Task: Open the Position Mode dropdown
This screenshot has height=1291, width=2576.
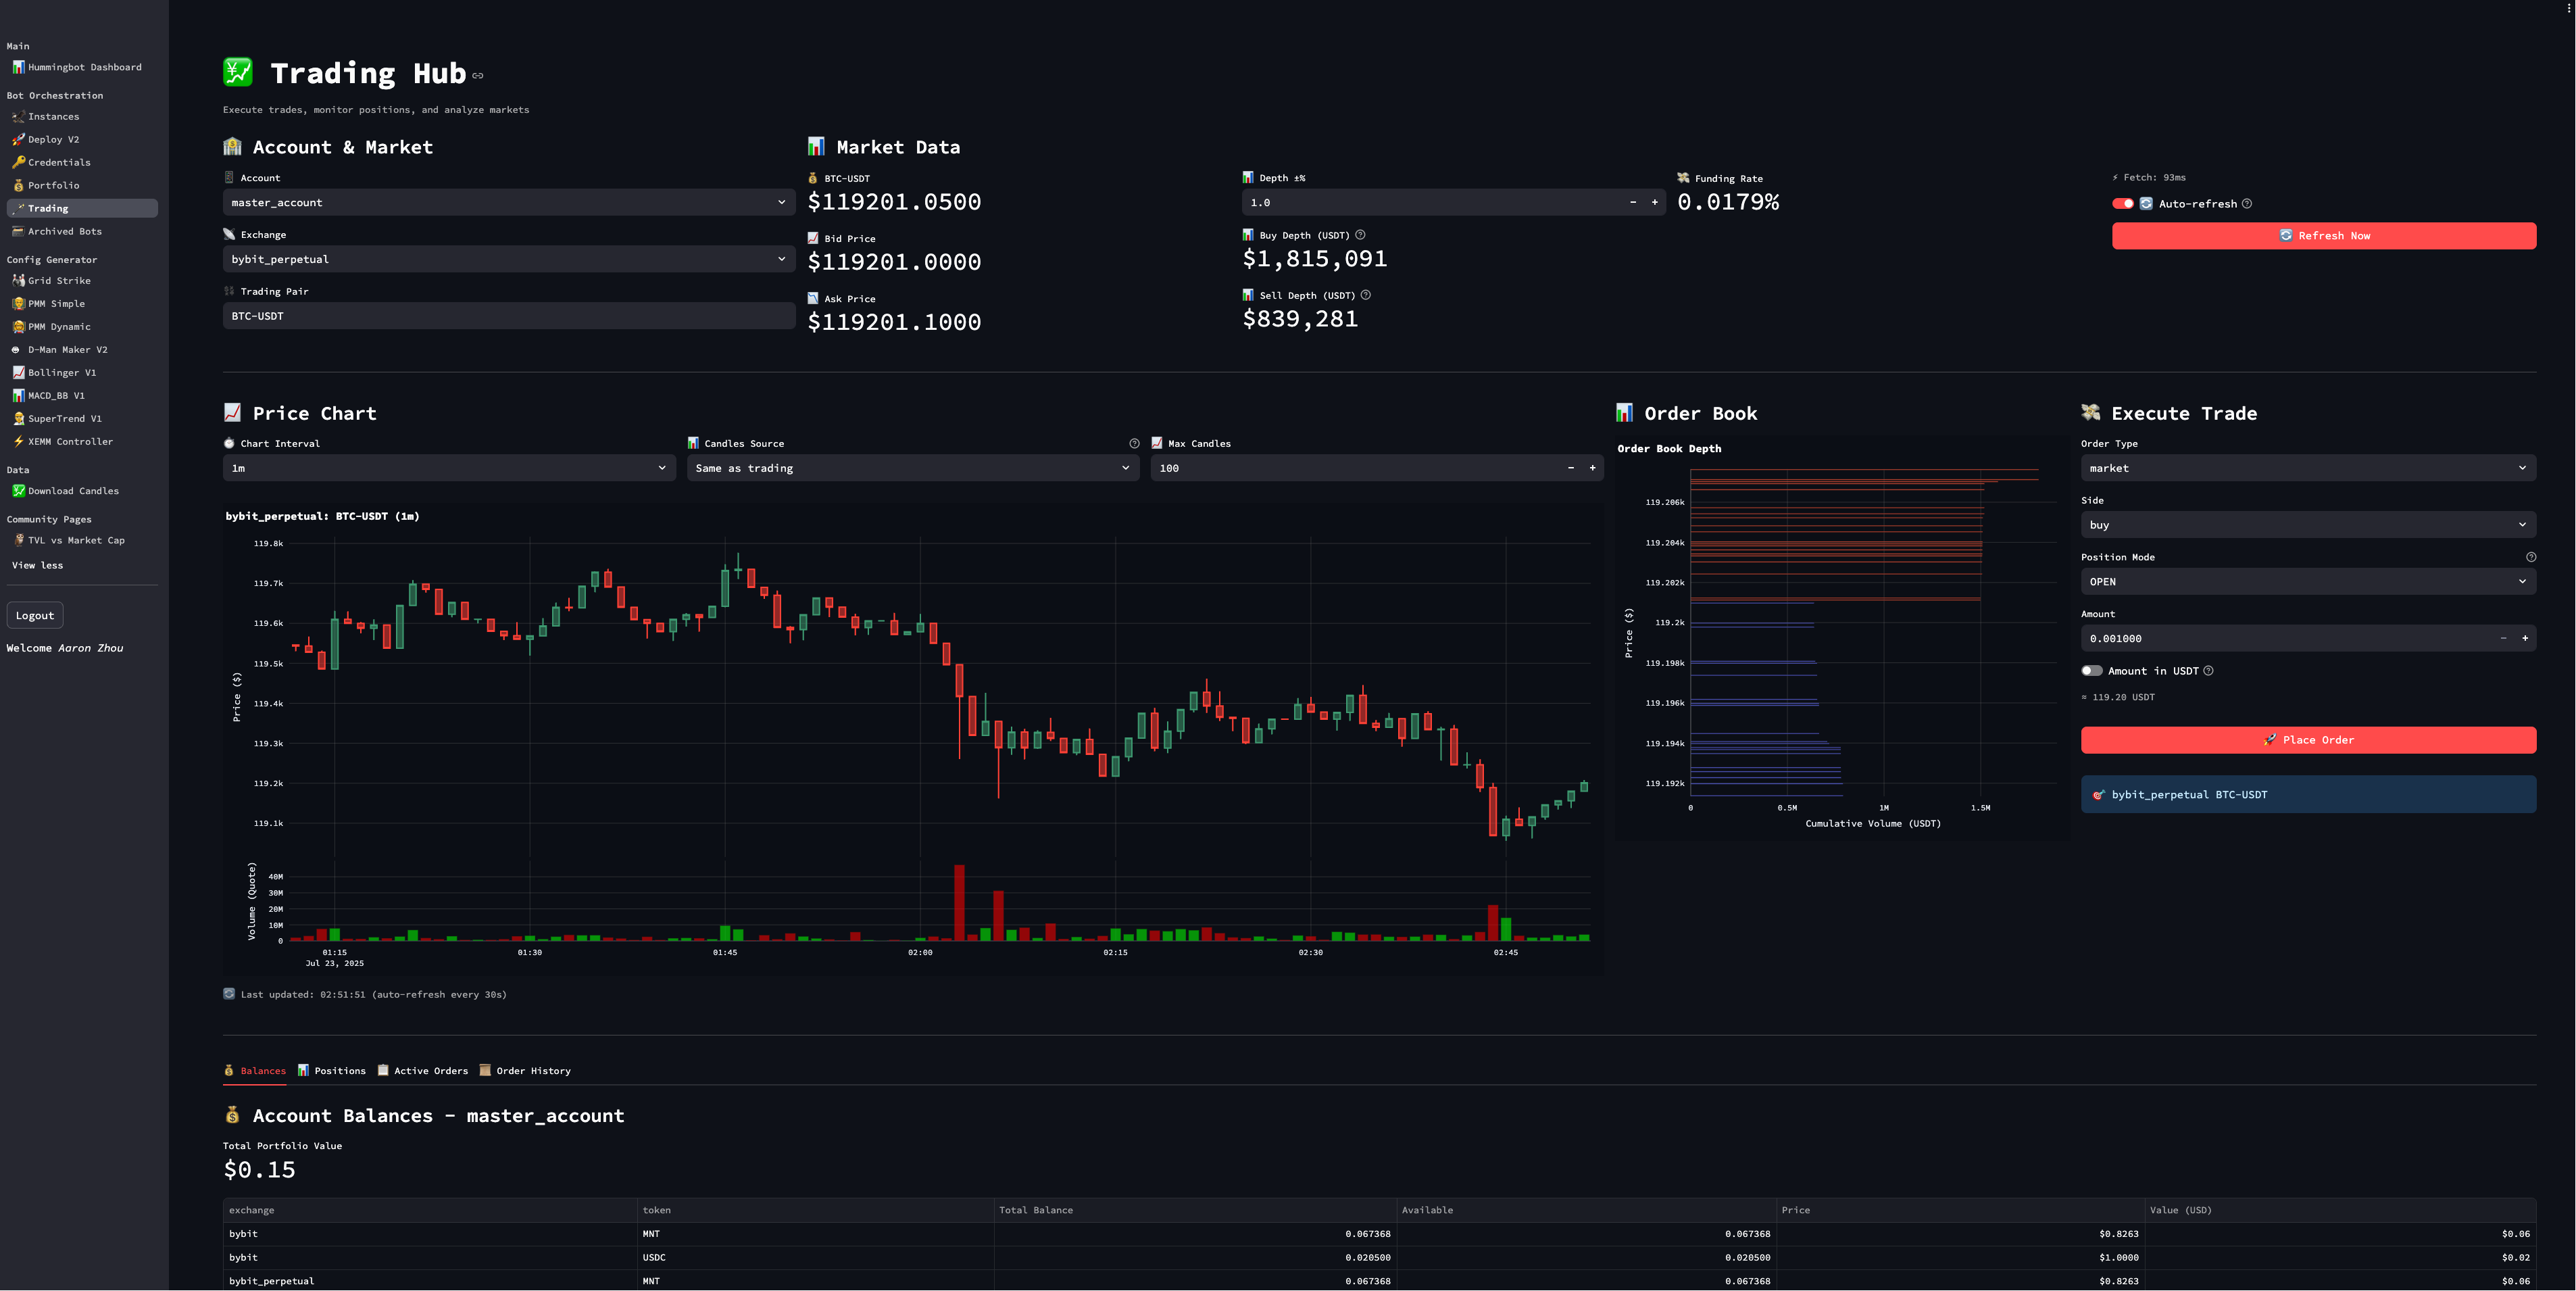Action: pos(2308,582)
